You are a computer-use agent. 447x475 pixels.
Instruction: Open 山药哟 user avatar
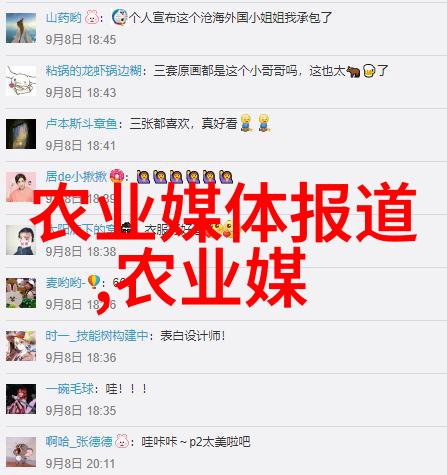(x=21, y=28)
